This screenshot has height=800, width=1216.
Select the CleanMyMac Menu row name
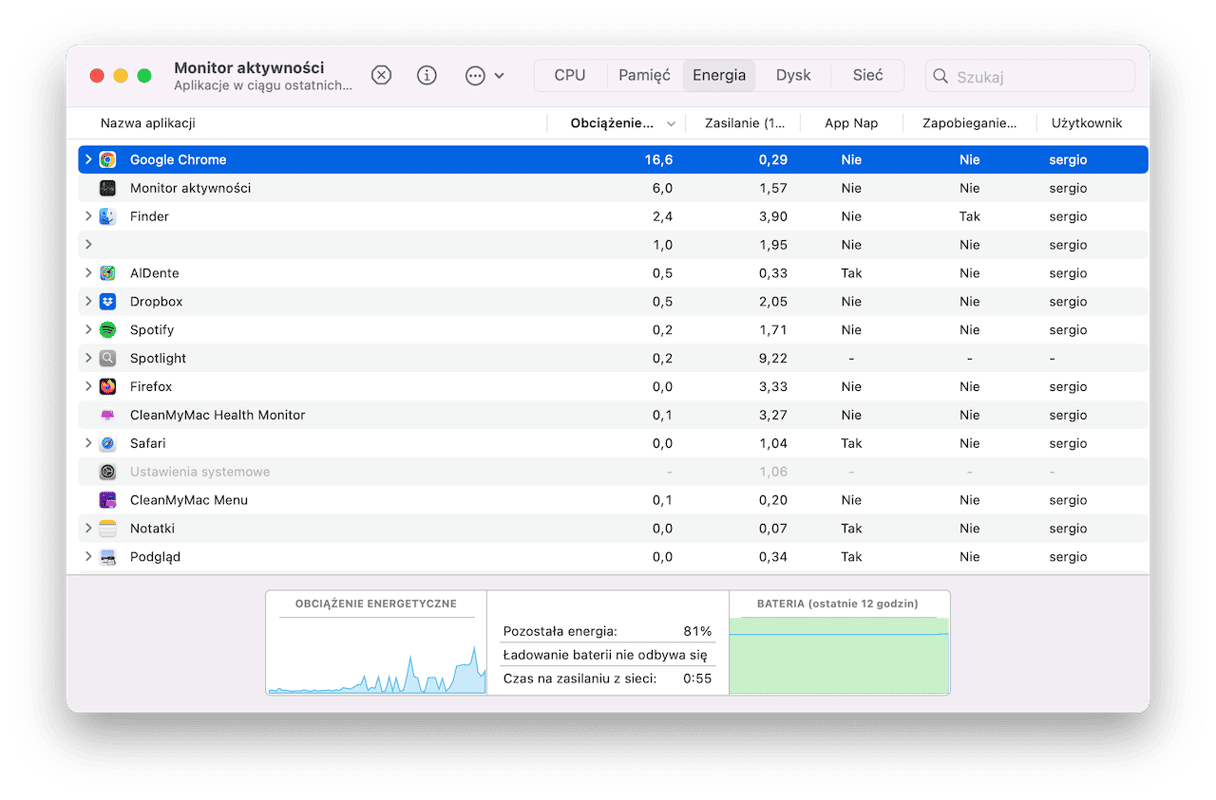[x=189, y=500]
